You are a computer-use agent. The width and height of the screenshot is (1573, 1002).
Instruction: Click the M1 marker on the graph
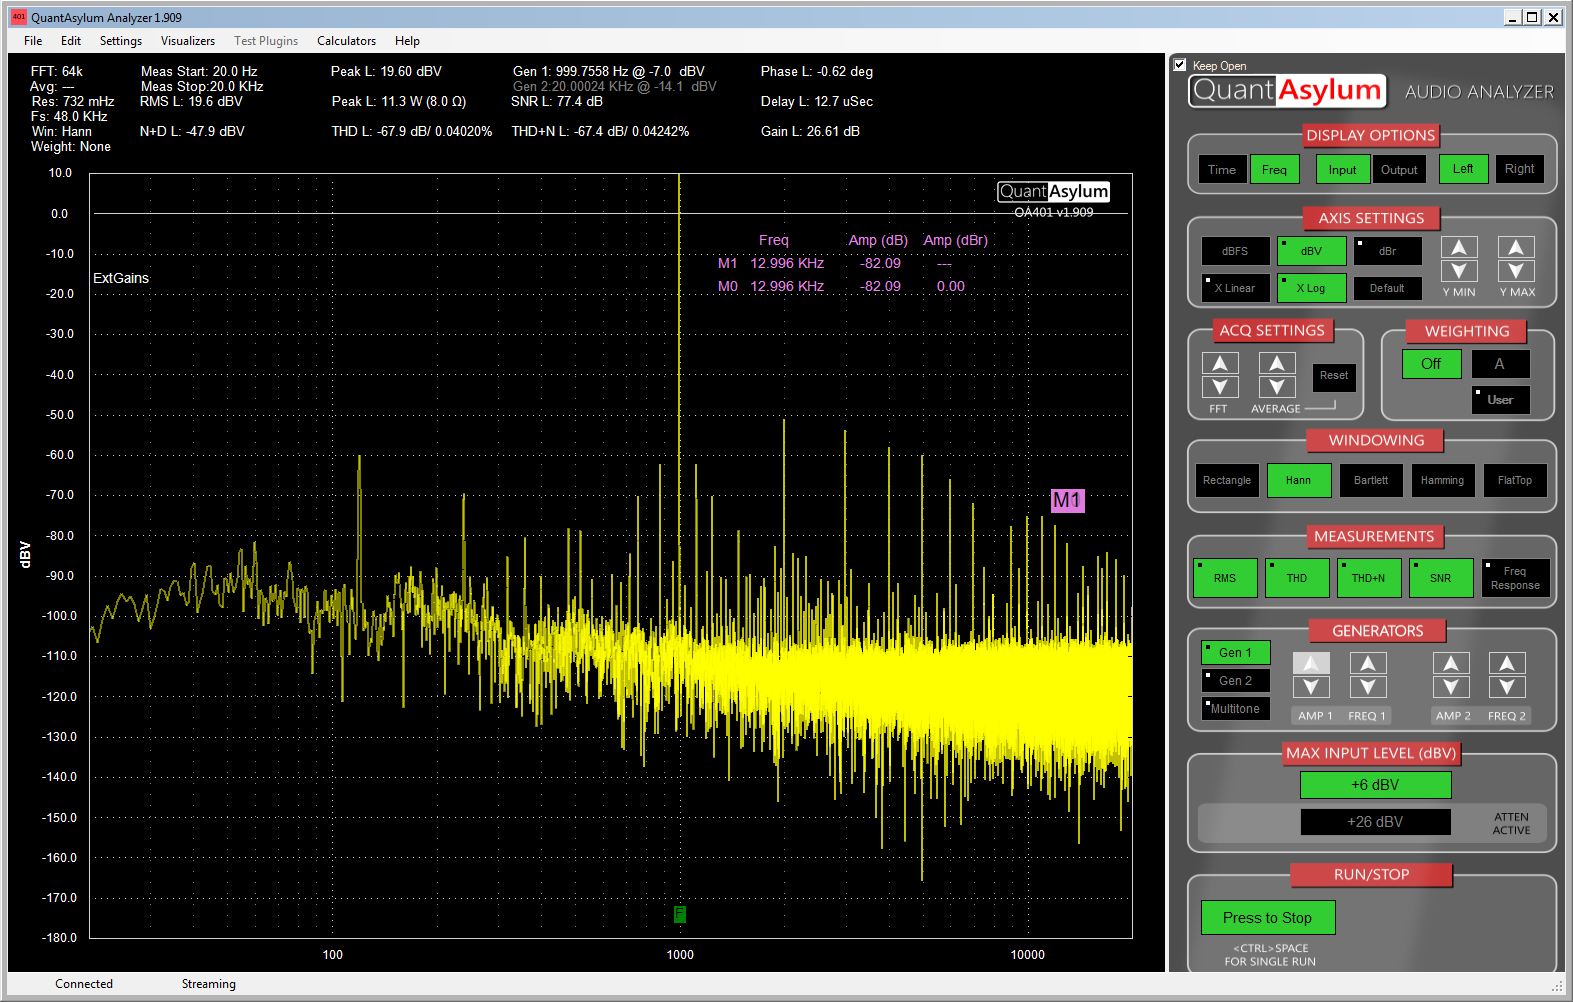pos(1067,500)
